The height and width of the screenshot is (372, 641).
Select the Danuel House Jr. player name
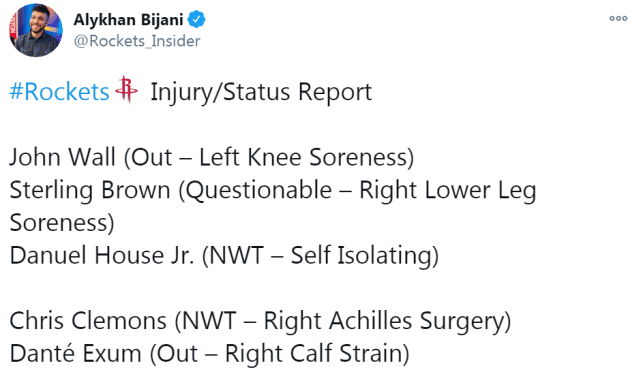pyautogui.click(x=102, y=255)
